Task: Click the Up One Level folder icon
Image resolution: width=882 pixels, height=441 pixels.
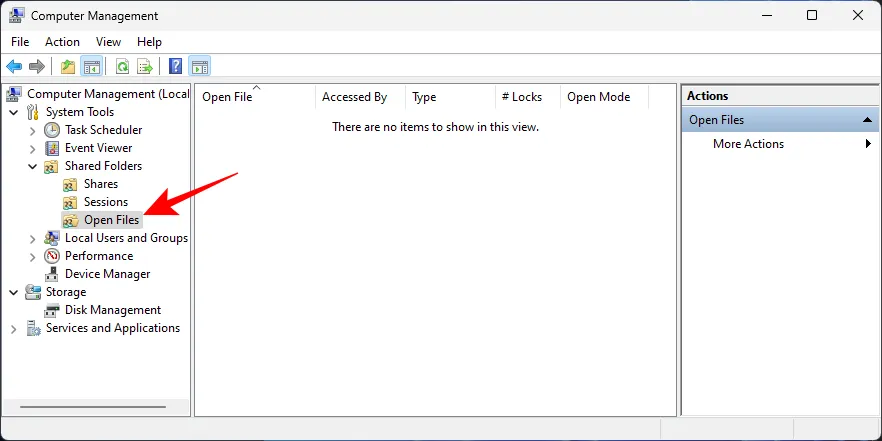Action: [67, 67]
